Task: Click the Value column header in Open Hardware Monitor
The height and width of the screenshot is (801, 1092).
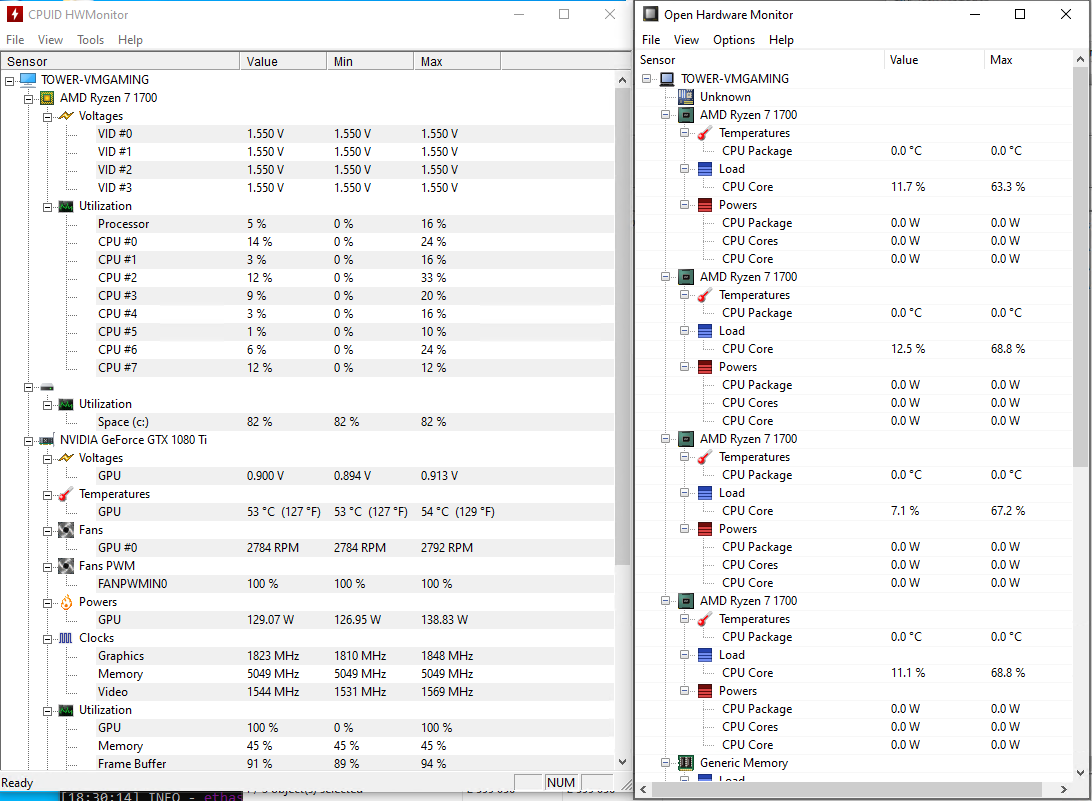Action: coord(934,60)
